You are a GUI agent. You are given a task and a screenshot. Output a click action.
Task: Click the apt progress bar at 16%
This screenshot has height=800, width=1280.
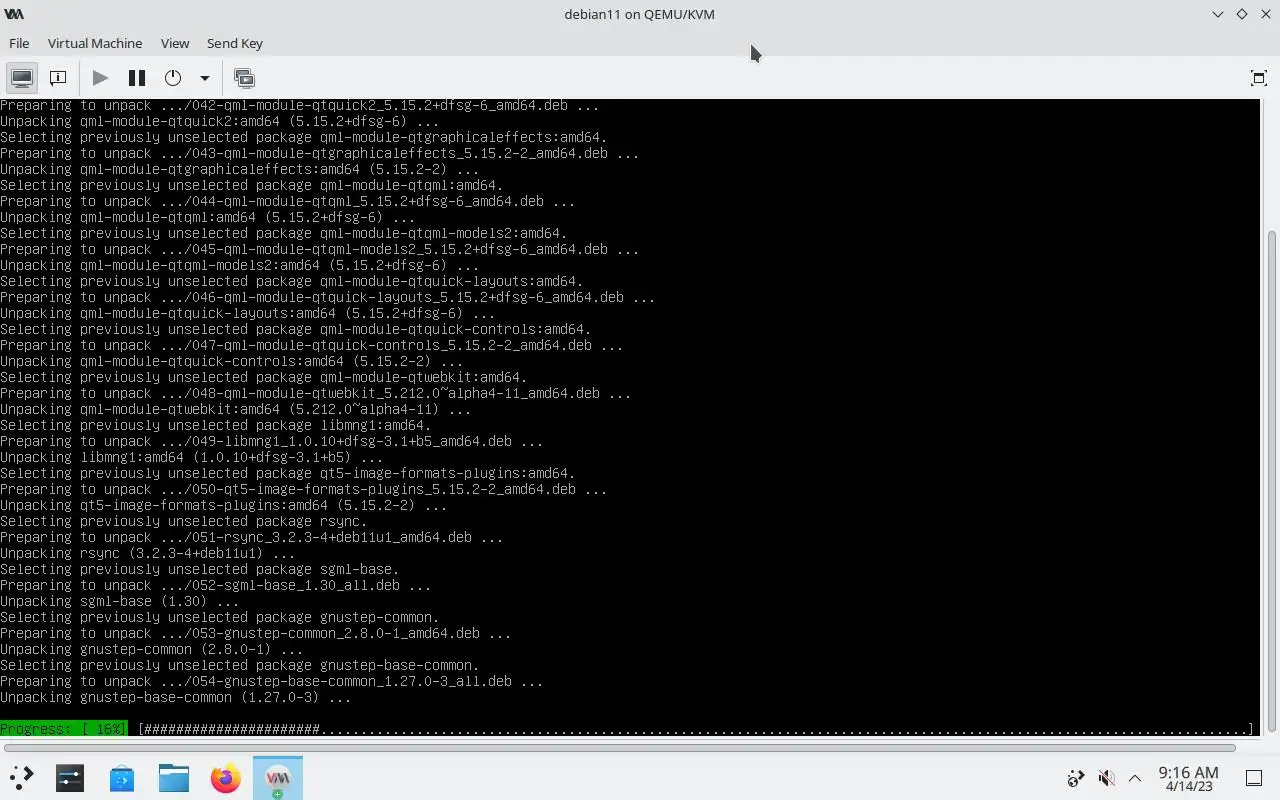point(627,729)
